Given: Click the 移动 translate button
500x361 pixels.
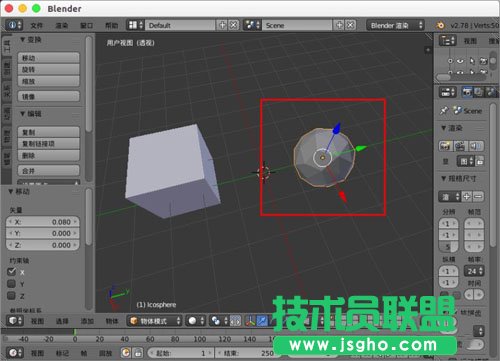Looking at the screenshot, I should pyautogui.click(x=49, y=58).
